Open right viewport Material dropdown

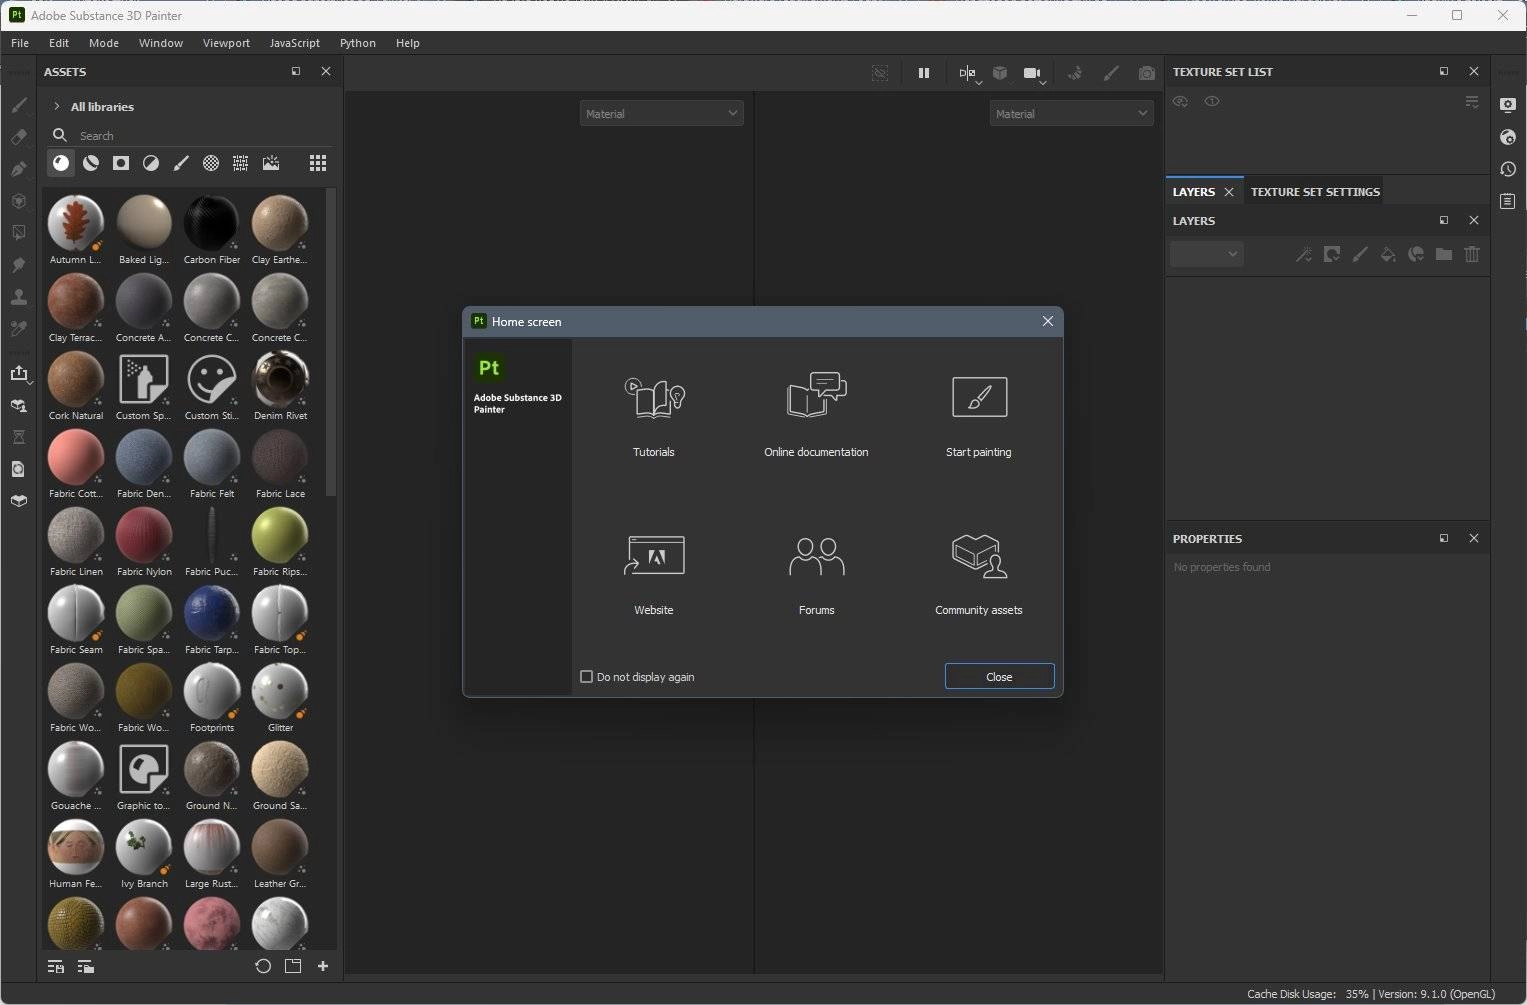(x=1071, y=114)
